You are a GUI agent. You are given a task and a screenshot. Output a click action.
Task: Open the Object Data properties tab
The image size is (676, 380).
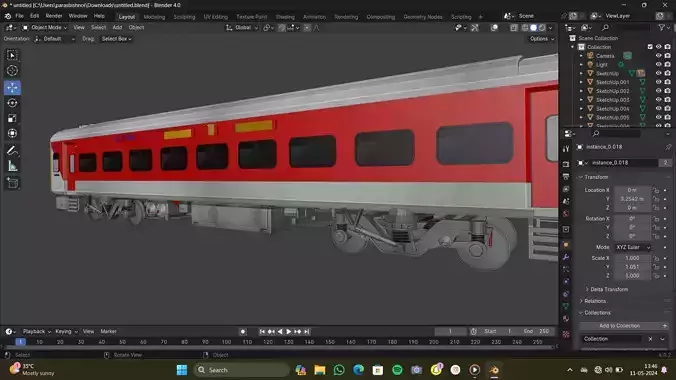566,306
